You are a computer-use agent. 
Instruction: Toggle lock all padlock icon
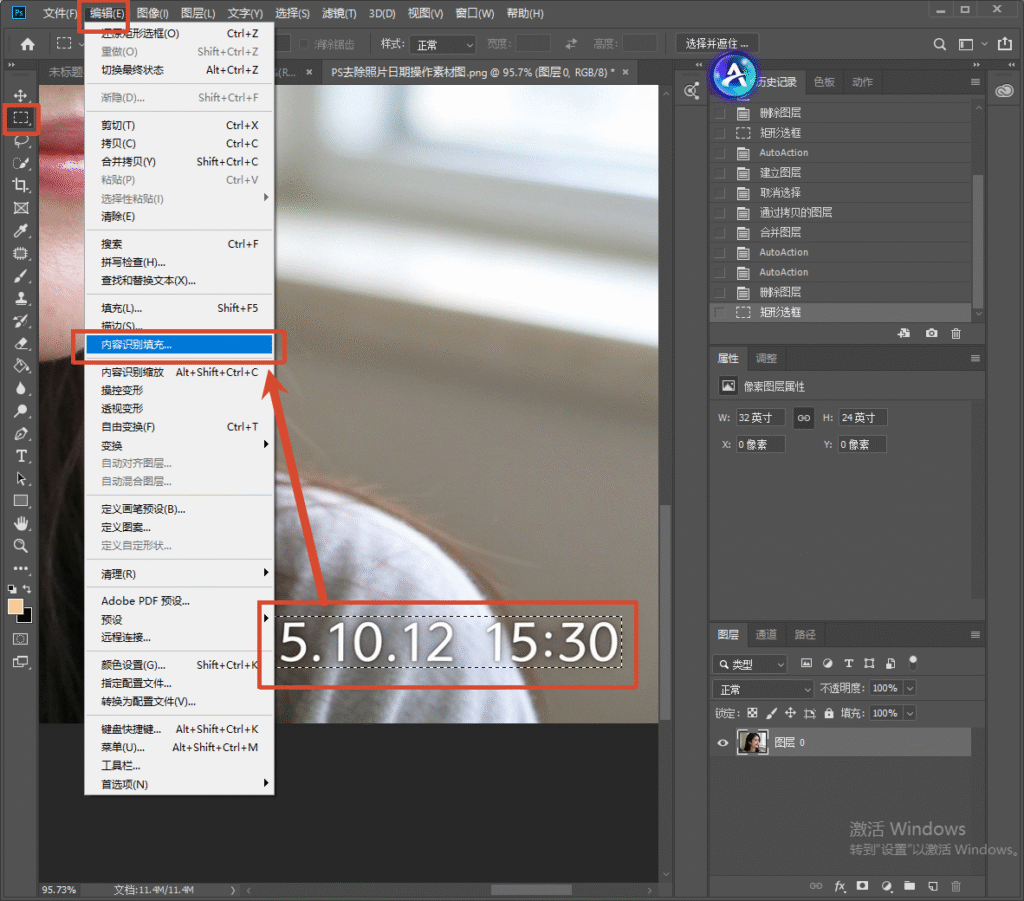[x=829, y=713]
